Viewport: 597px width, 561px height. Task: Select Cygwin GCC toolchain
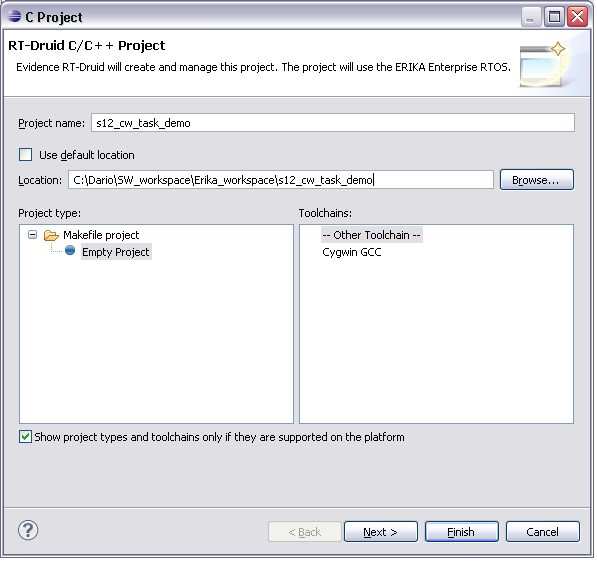click(352, 254)
